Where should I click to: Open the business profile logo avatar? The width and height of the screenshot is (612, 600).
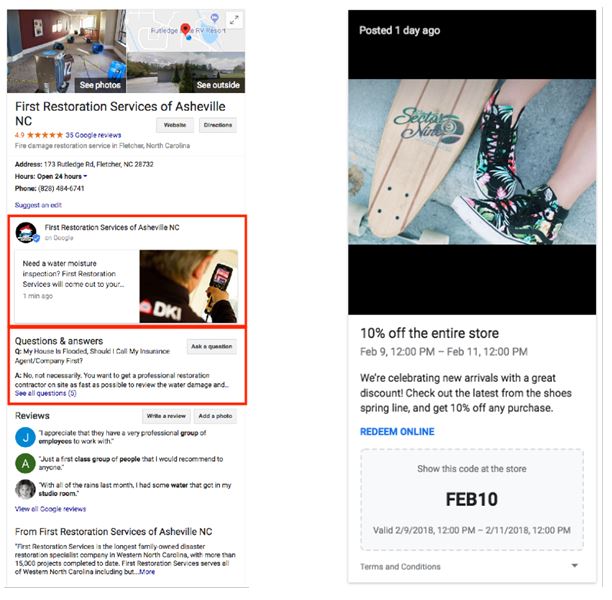(x=27, y=233)
